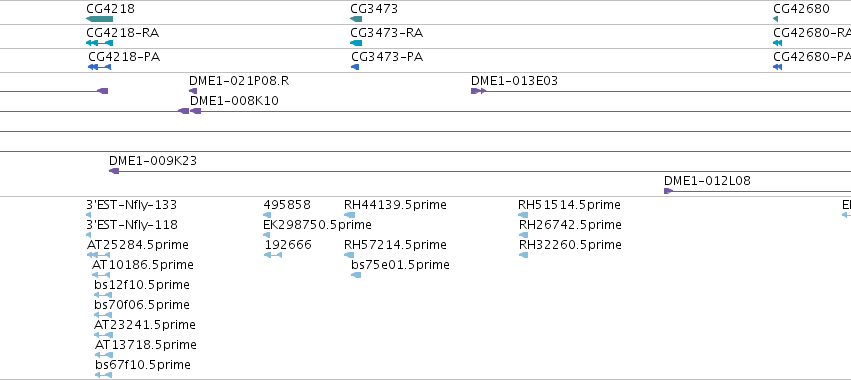Screen dimensions: 851x380
Task: Select the CG42680-RA transcript glyph
Action: click(x=777, y=43)
